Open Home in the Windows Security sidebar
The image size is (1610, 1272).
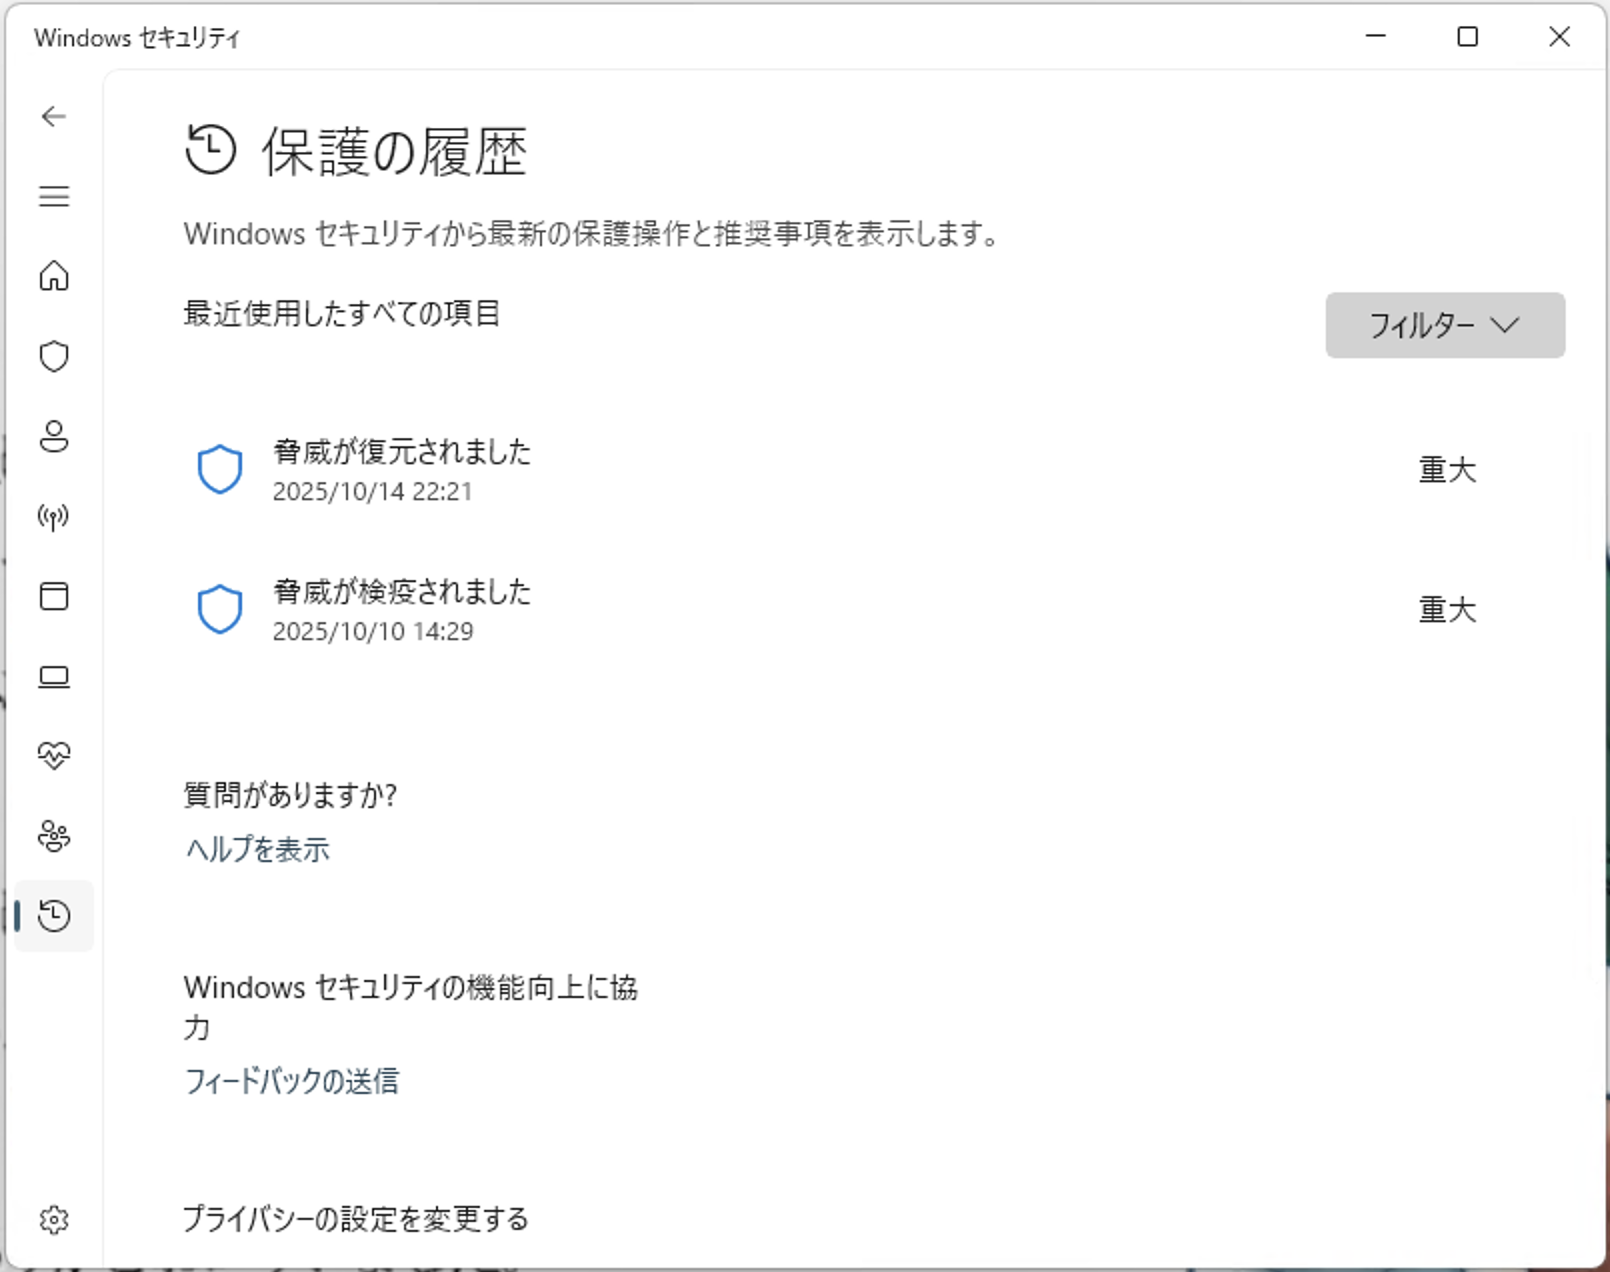pos(54,277)
